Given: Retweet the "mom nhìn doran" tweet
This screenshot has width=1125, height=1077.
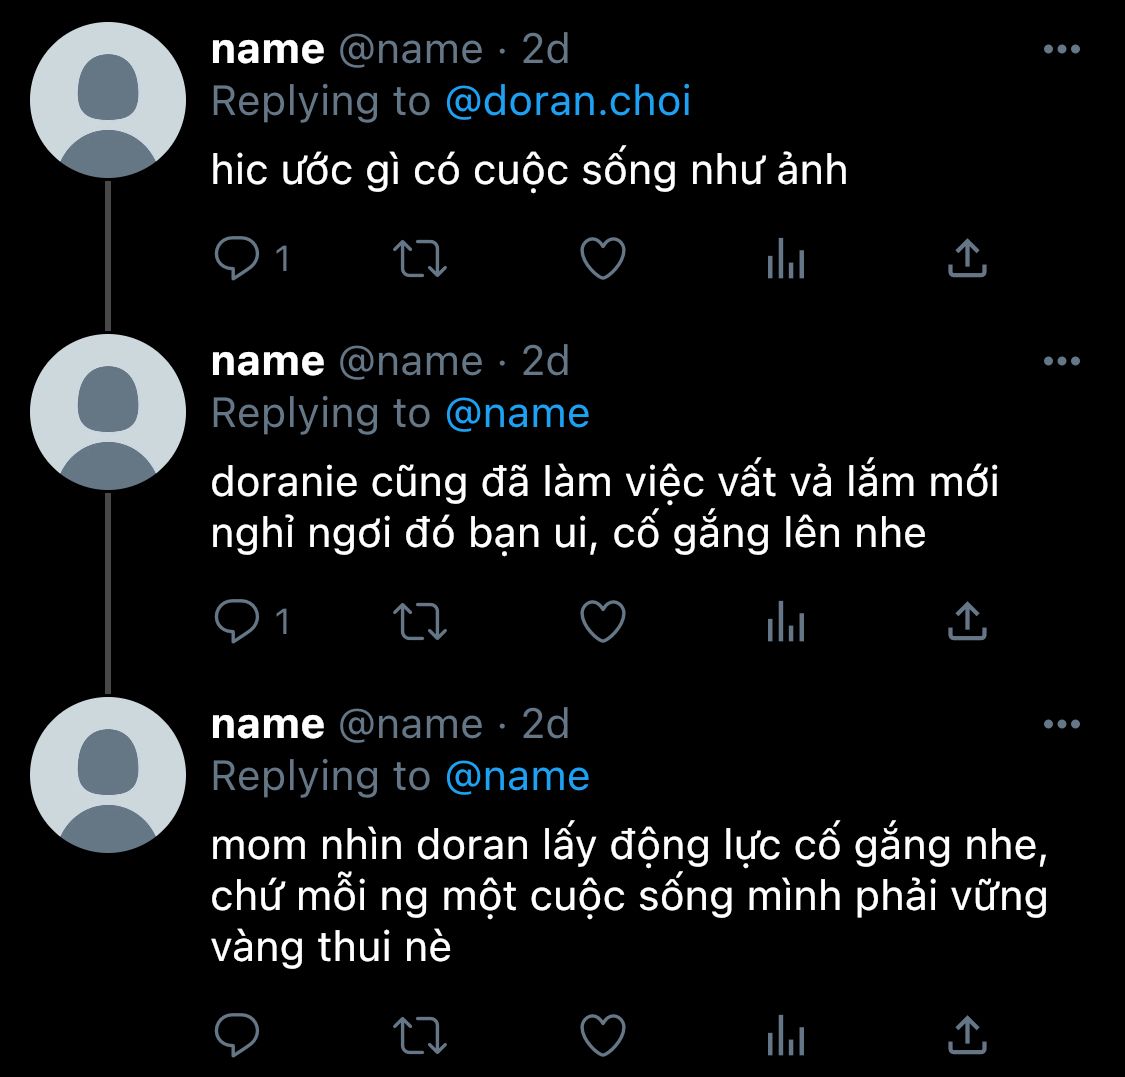Looking at the screenshot, I should tap(420, 1035).
